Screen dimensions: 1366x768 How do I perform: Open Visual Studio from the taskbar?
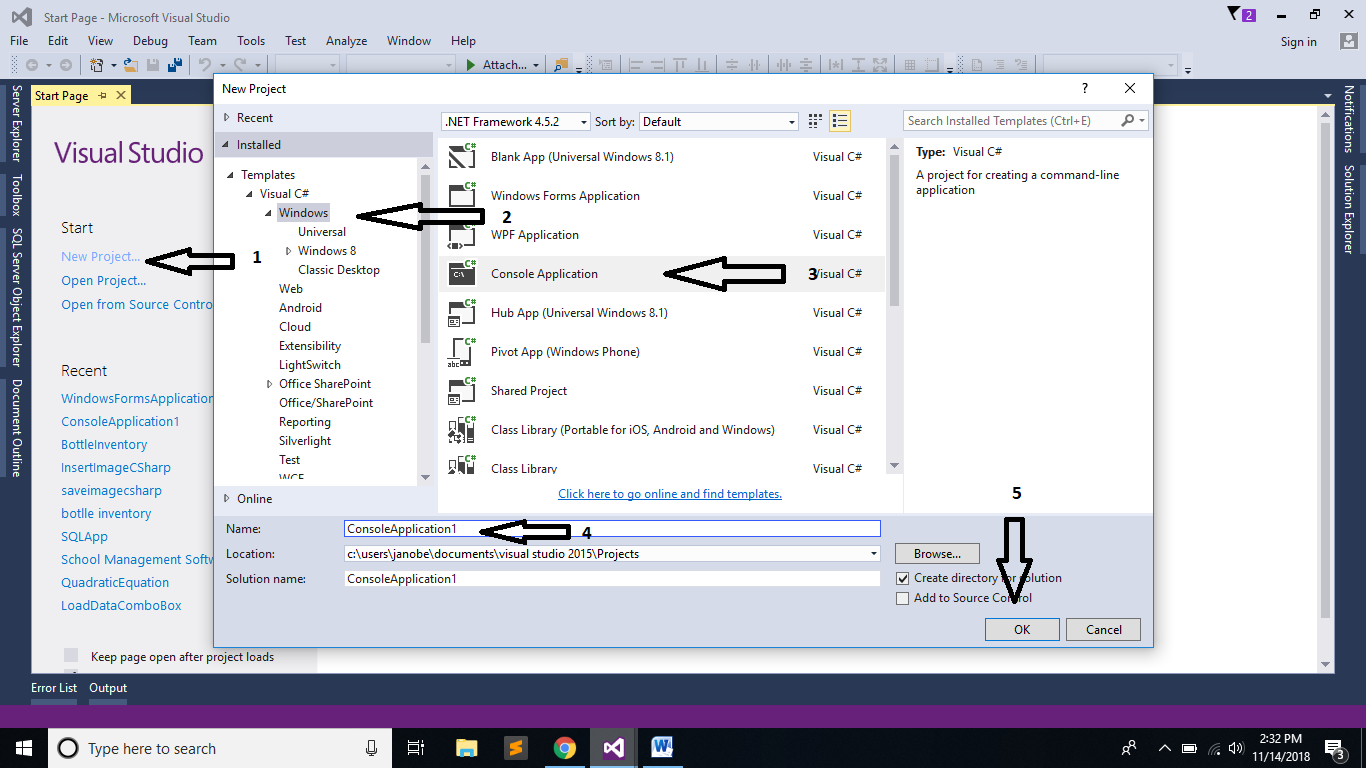point(613,748)
